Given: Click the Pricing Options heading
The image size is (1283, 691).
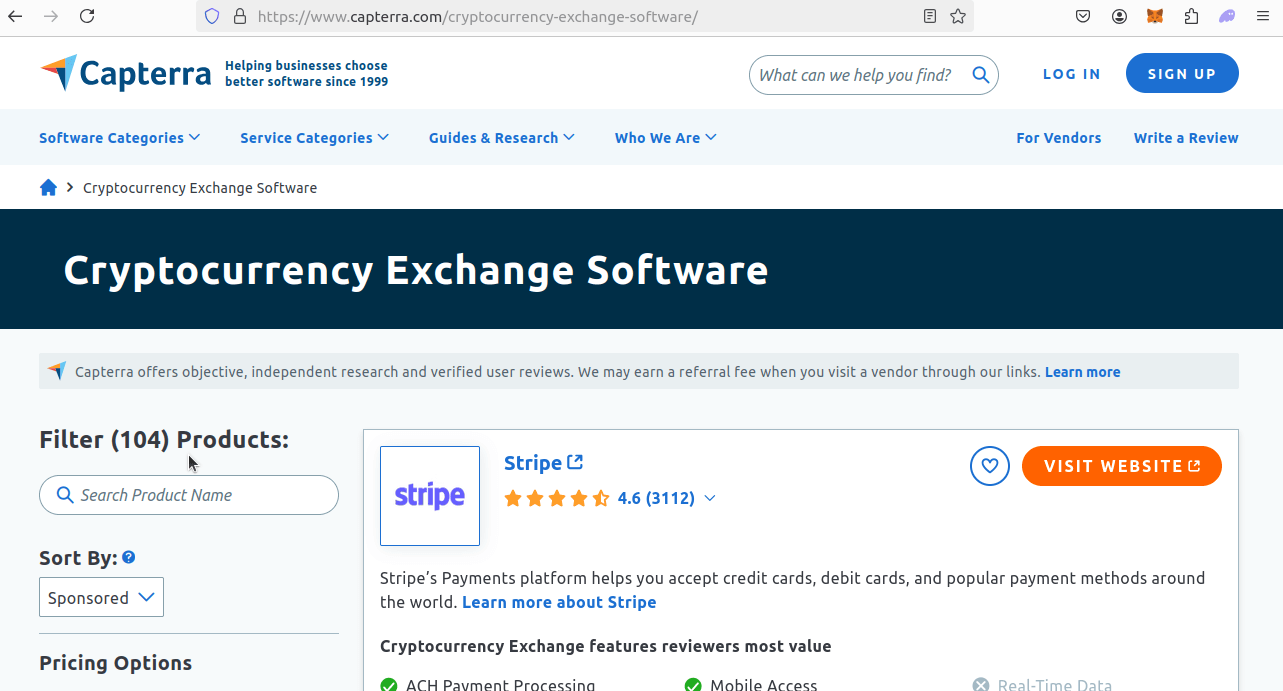Looking at the screenshot, I should 116,663.
